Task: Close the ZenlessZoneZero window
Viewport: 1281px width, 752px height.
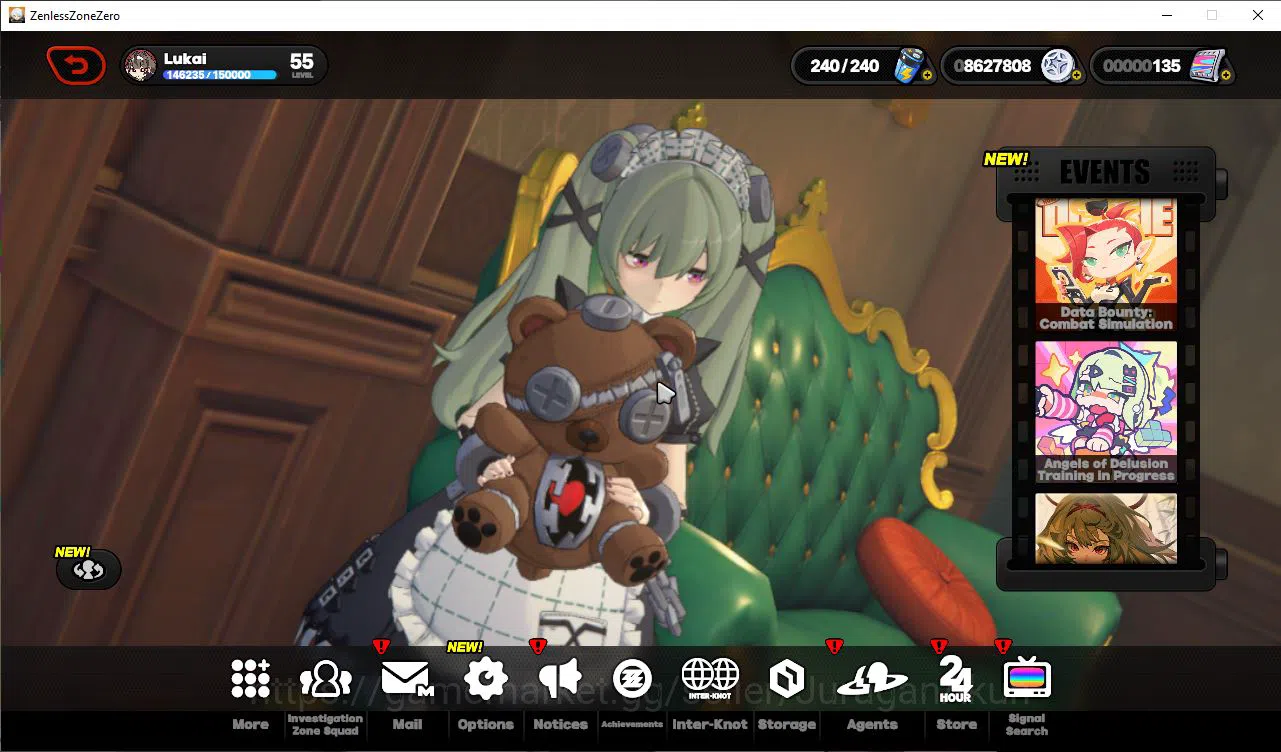Action: coord(1258,15)
